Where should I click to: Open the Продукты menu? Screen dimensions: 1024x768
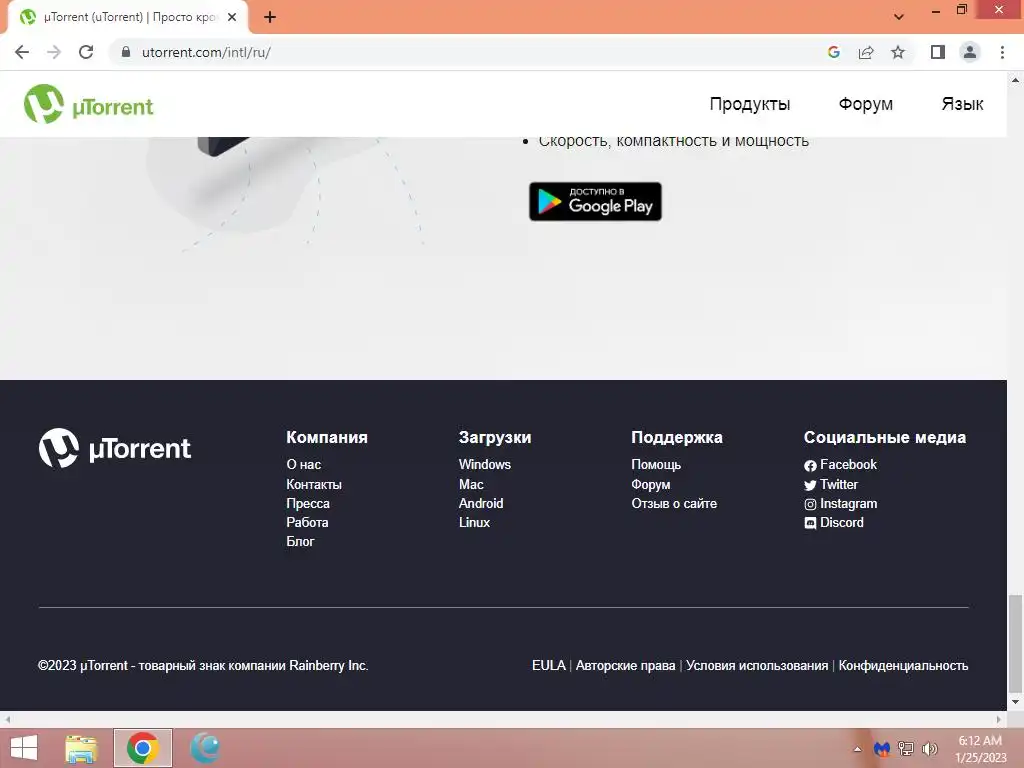point(750,104)
